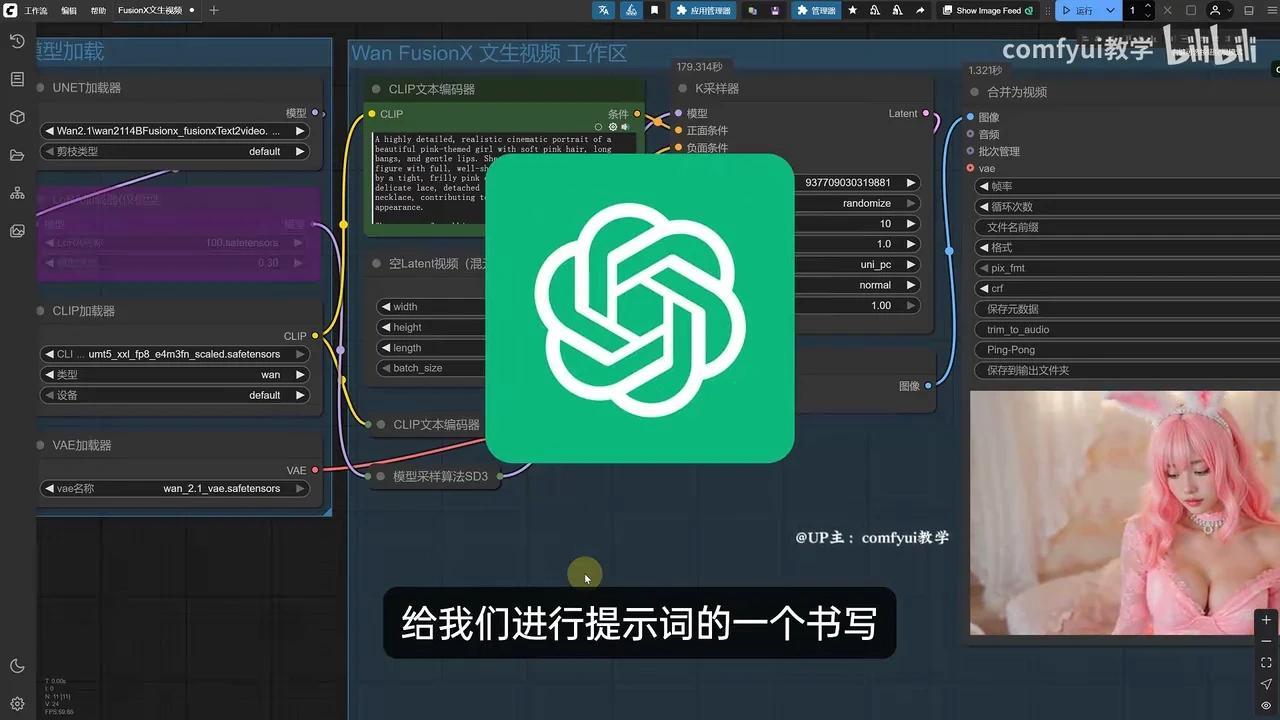Open the node library from the left sidebar
The height and width of the screenshot is (720, 1280).
(x=16, y=79)
